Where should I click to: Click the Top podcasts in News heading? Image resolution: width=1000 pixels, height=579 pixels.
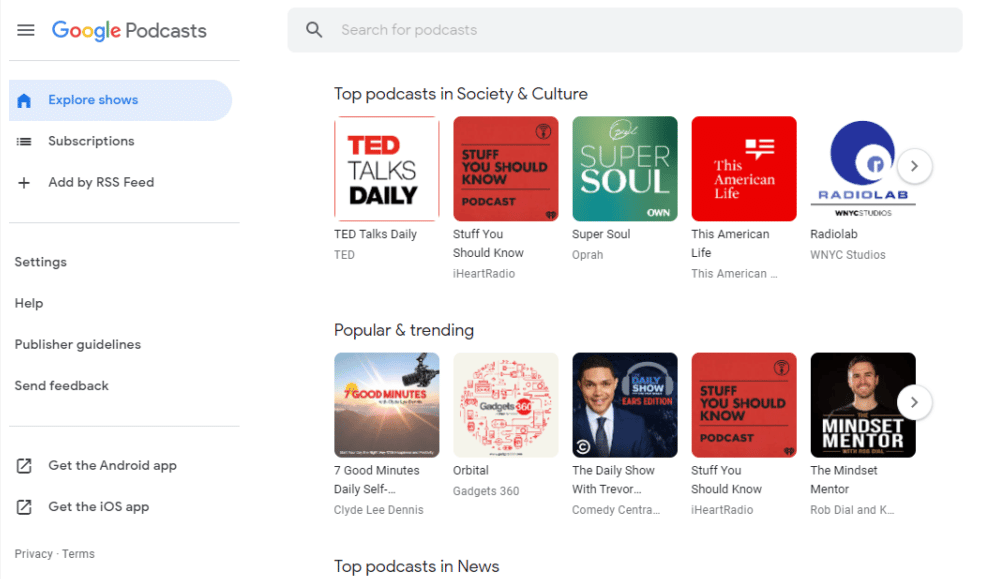click(416, 566)
